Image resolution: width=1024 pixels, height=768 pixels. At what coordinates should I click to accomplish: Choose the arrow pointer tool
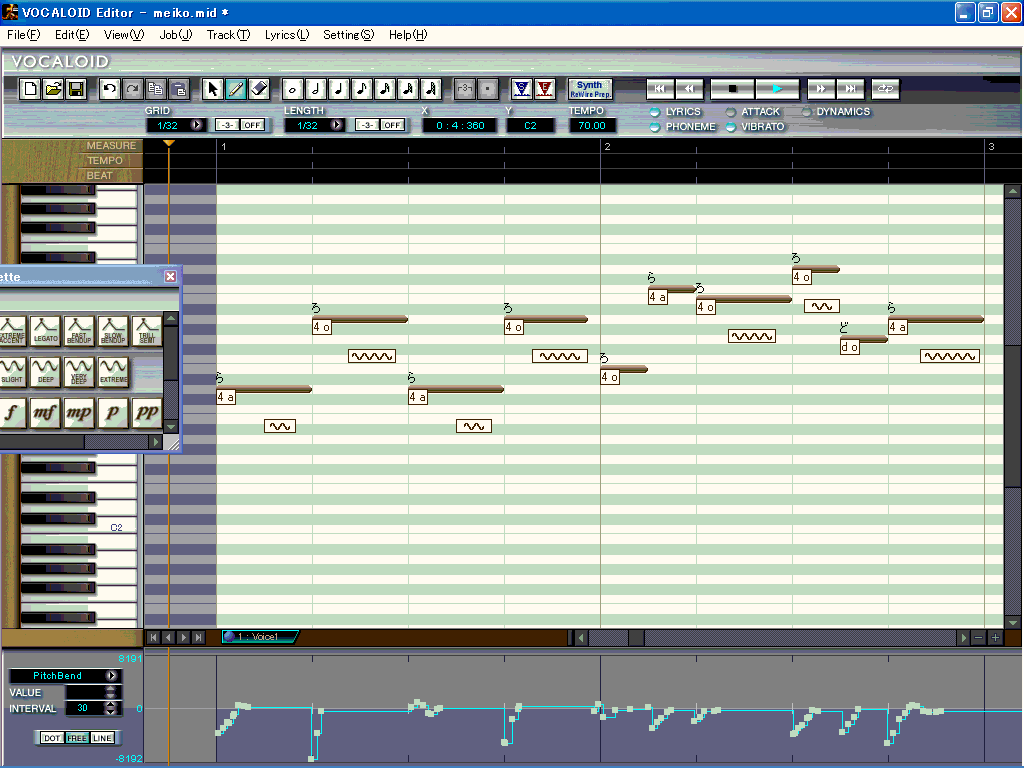213,89
